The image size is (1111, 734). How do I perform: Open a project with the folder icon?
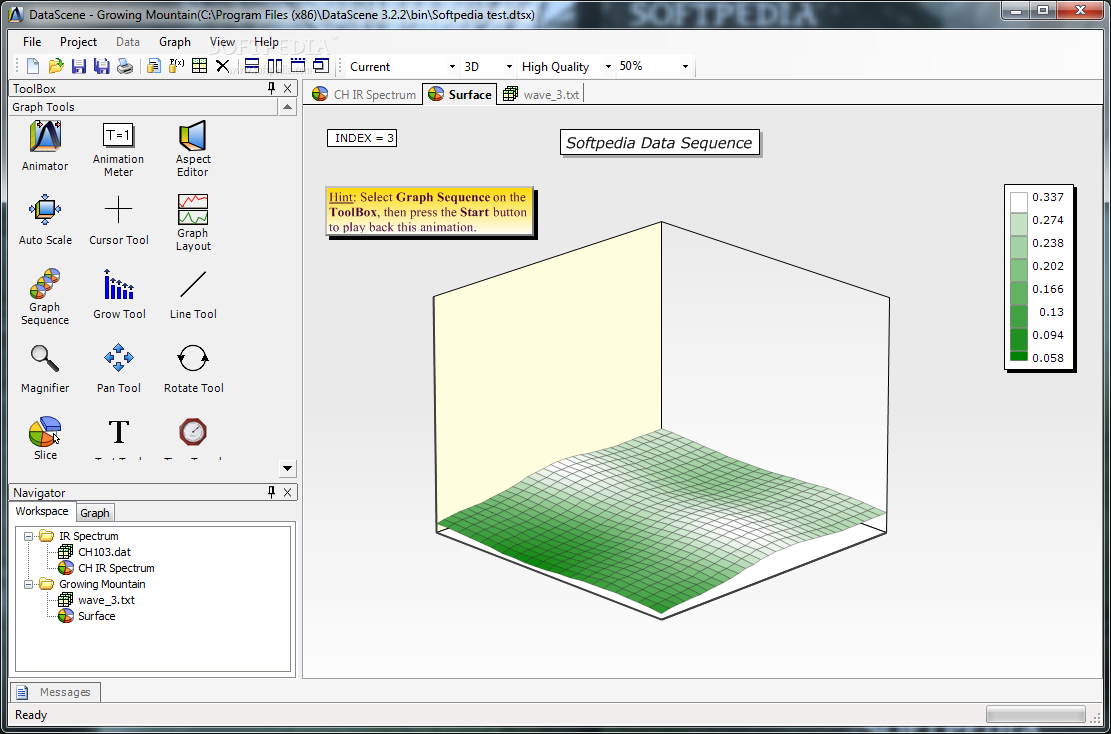tap(56, 67)
